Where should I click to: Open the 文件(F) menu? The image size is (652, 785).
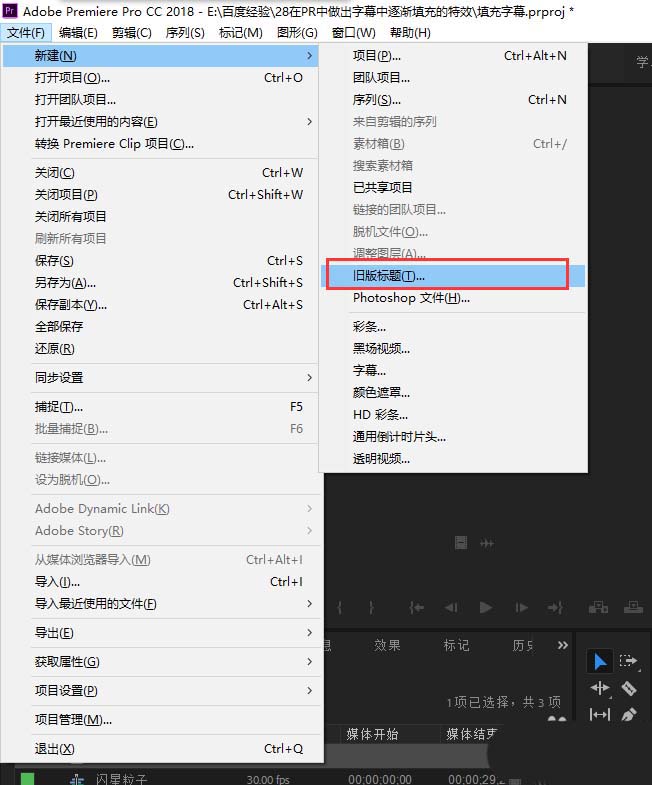point(26,33)
